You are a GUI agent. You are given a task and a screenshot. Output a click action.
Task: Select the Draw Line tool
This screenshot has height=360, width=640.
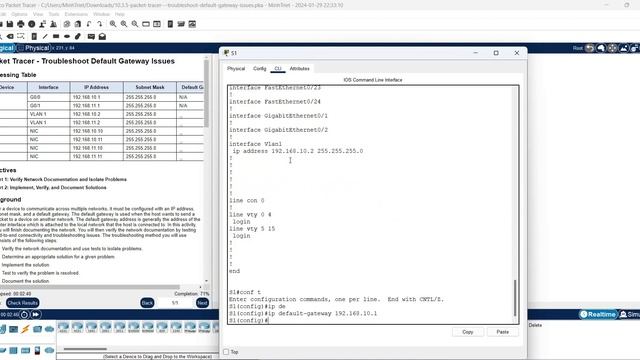click(45, 37)
